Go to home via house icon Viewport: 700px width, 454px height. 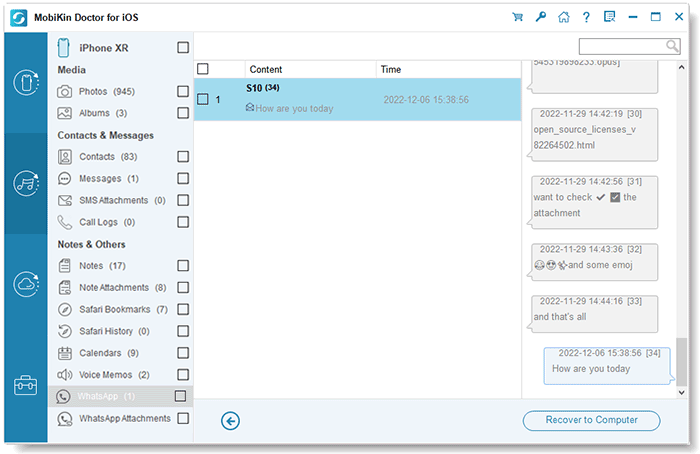click(x=564, y=17)
